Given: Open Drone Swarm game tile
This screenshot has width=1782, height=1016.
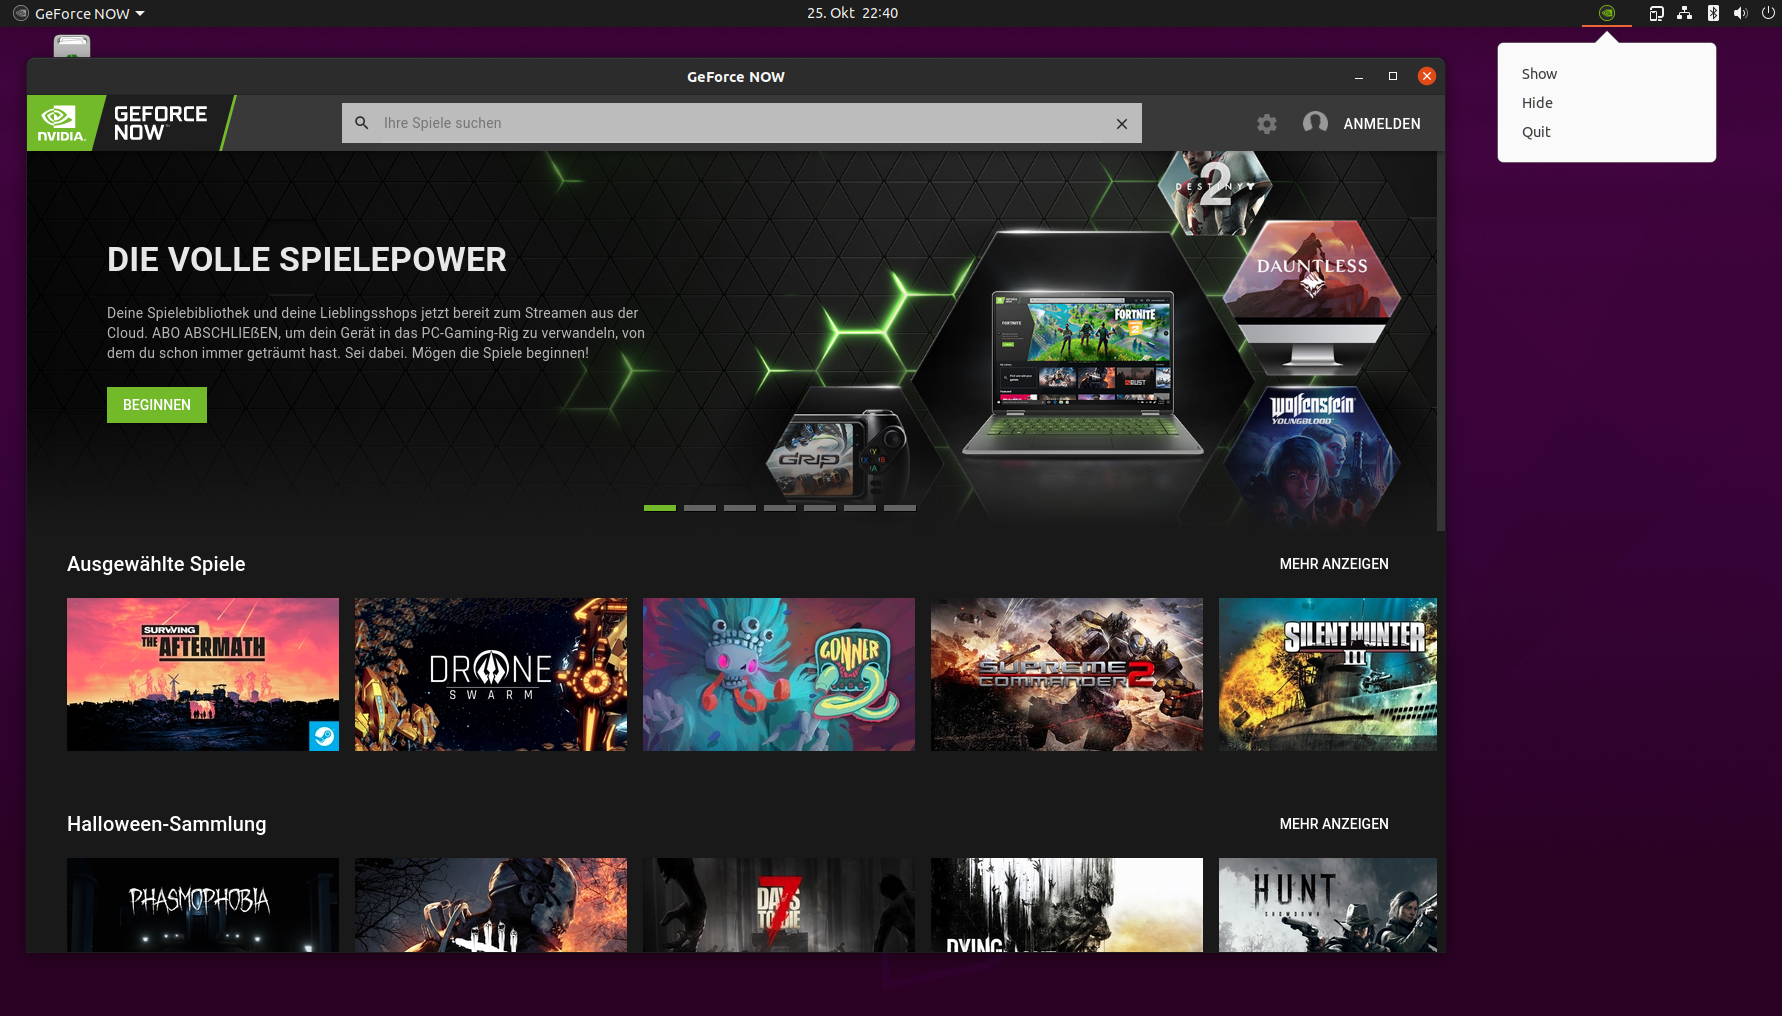Looking at the screenshot, I should (x=491, y=674).
